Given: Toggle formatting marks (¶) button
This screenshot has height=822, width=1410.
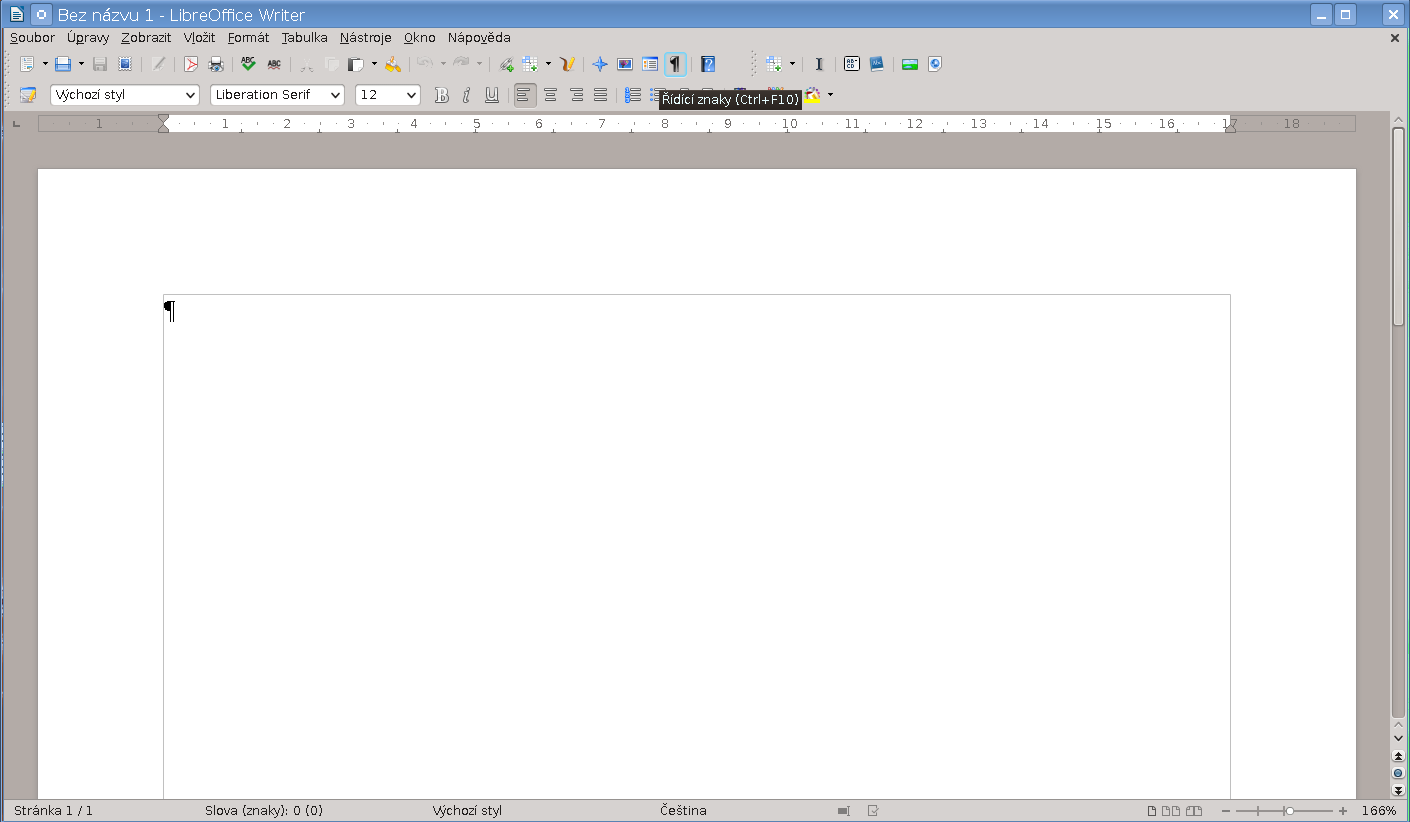Looking at the screenshot, I should coord(675,64).
